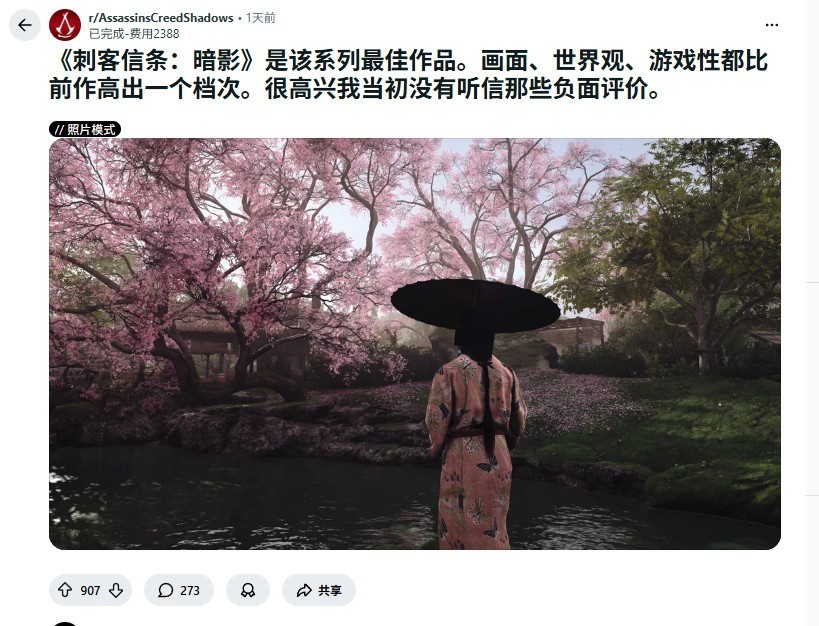819x626 pixels.
Task: Click the share arrow icon
Action: point(303,590)
